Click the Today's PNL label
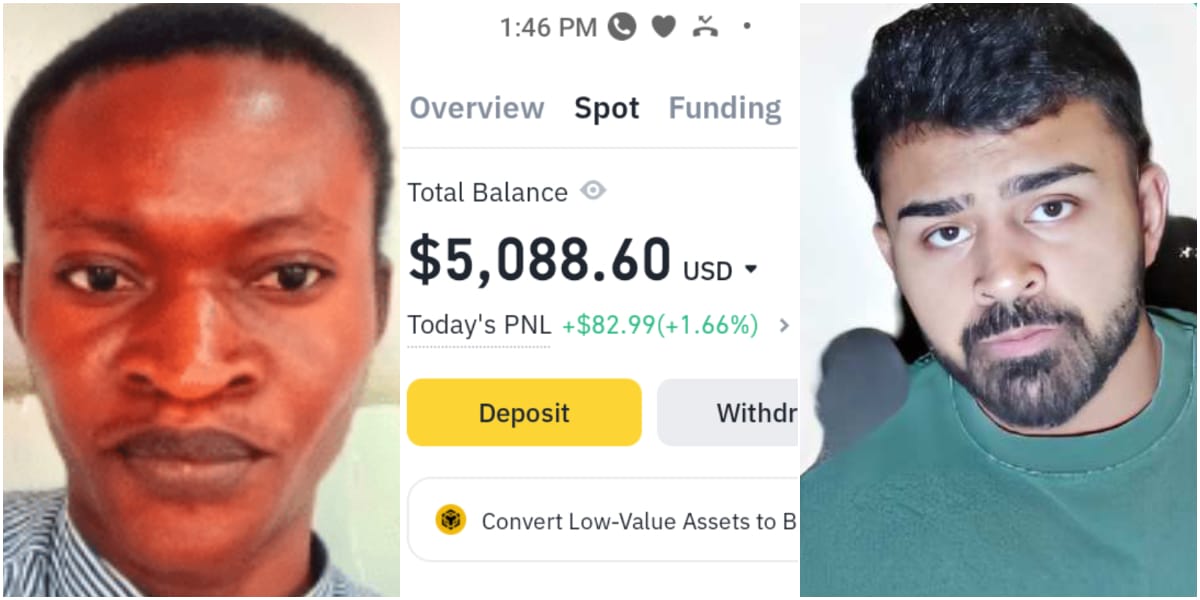The width and height of the screenshot is (1200, 600). tap(478, 325)
